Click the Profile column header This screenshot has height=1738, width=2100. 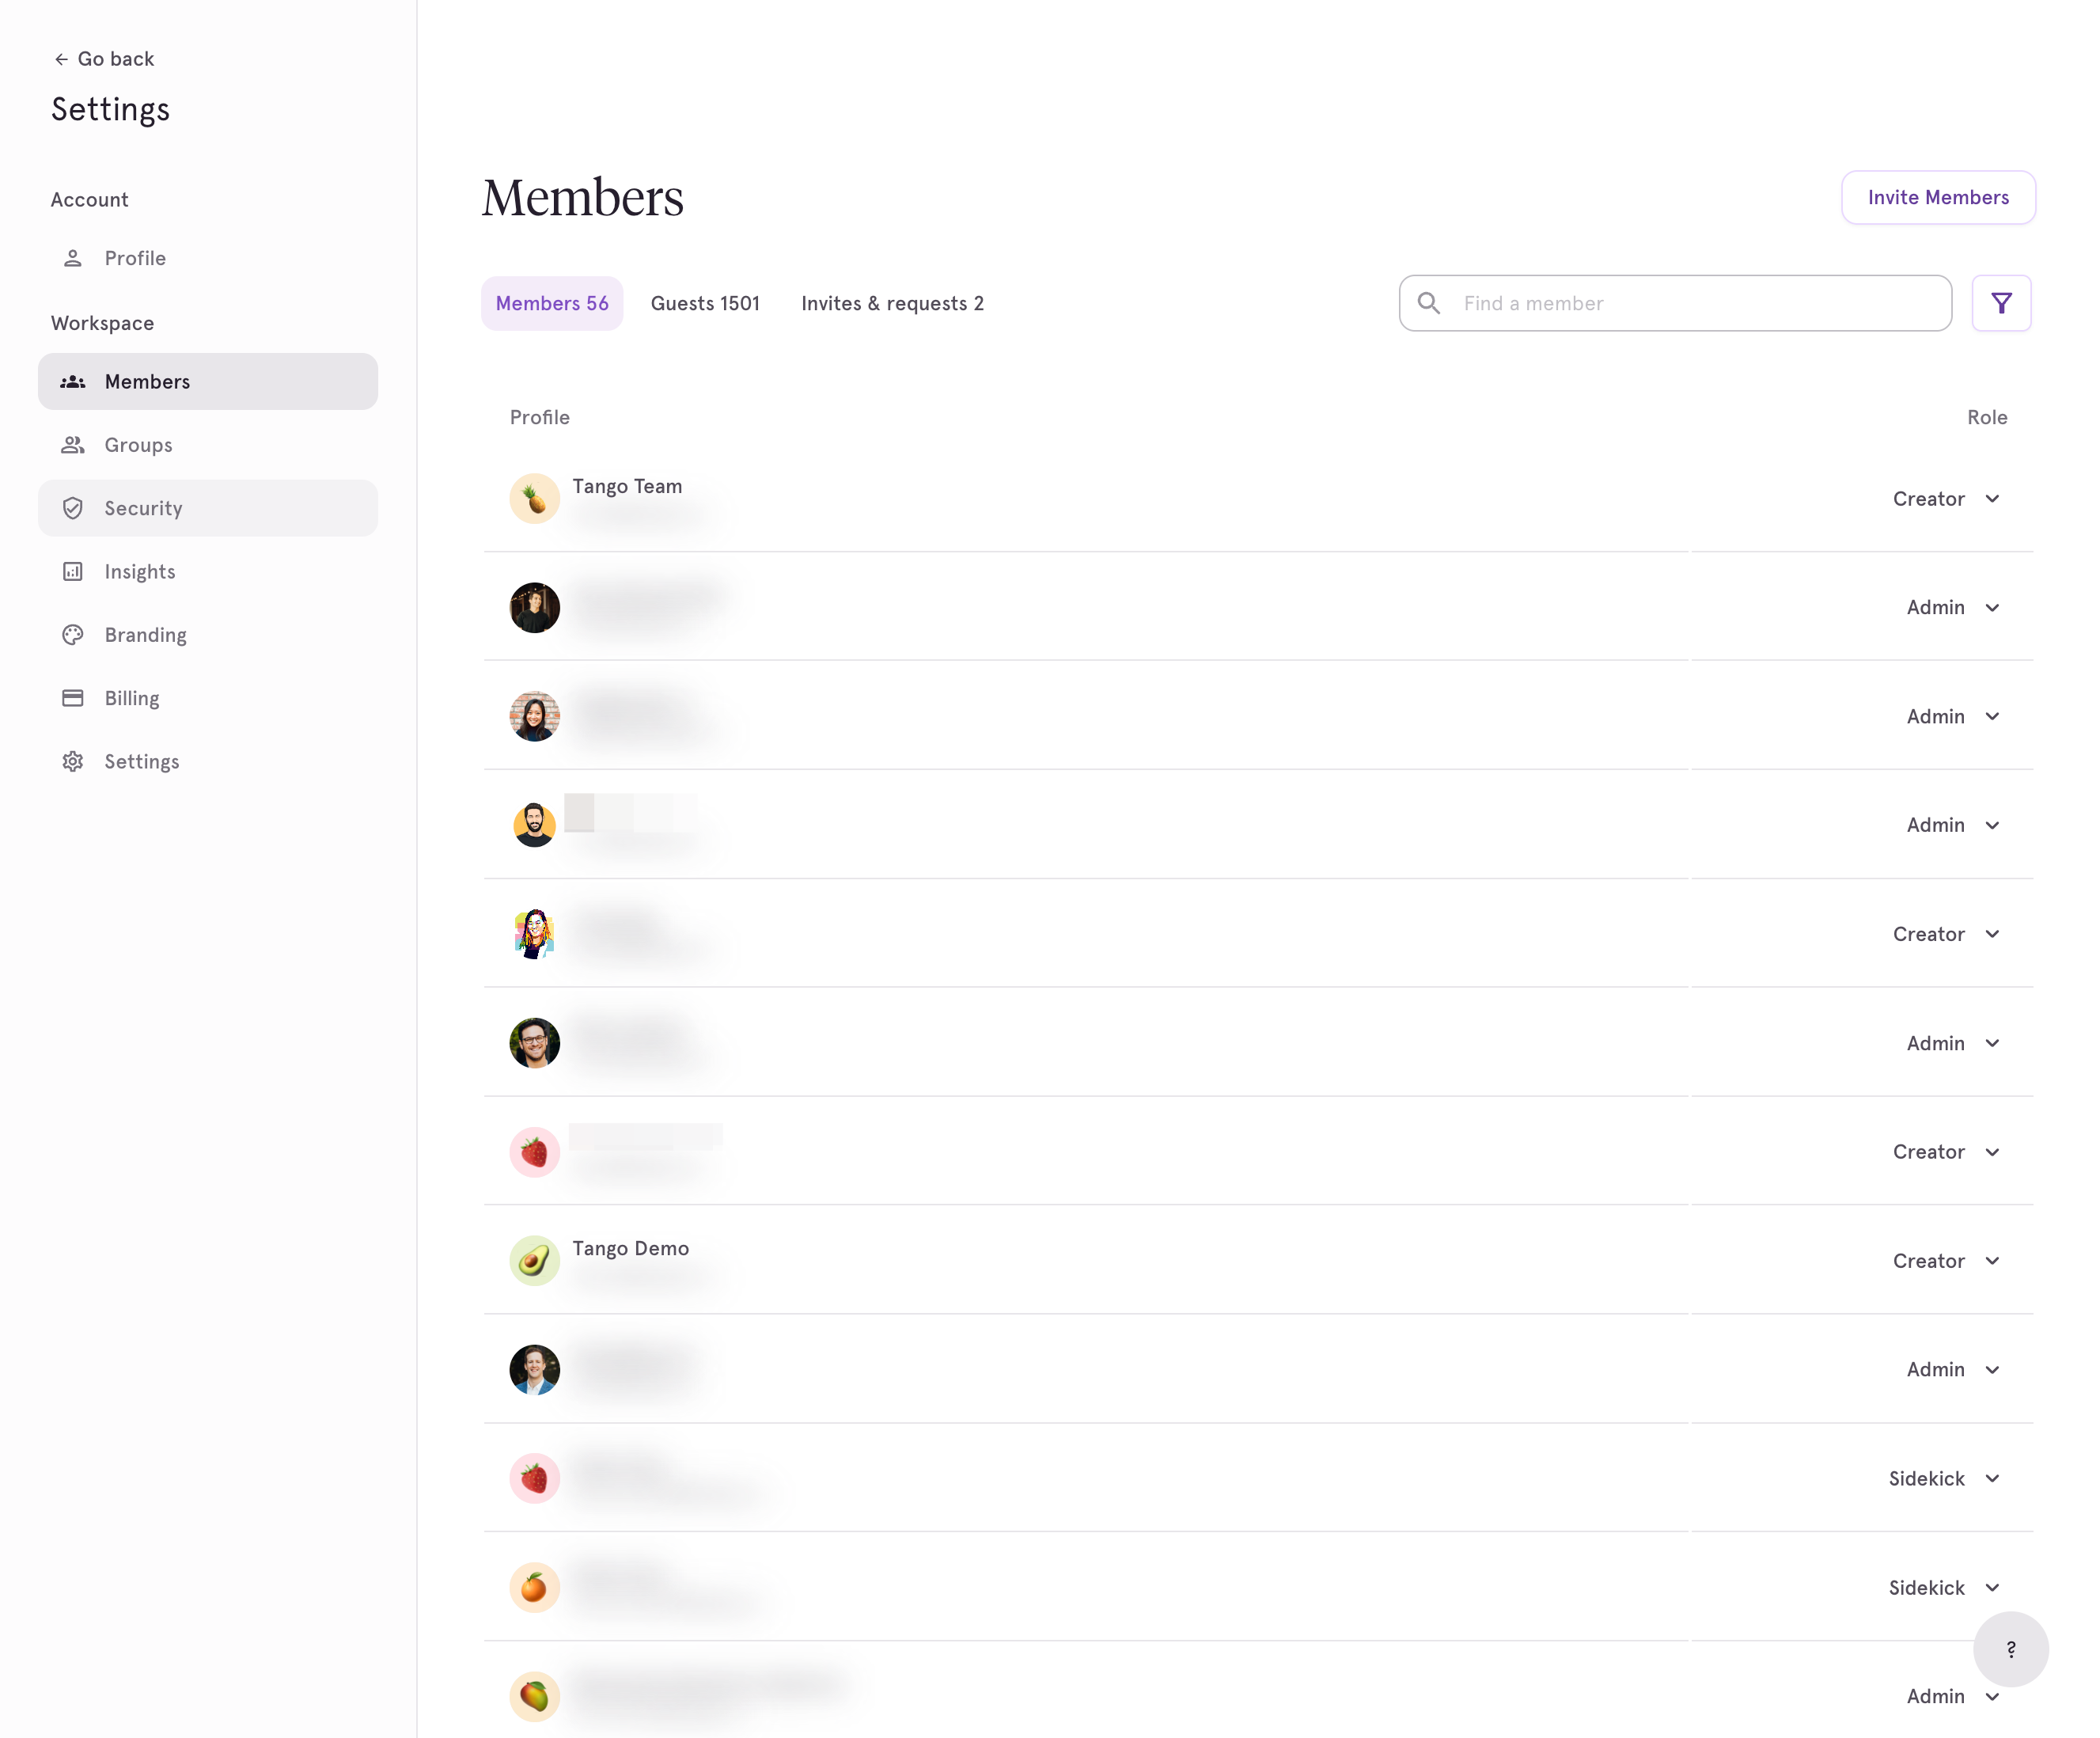tap(540, 417)
